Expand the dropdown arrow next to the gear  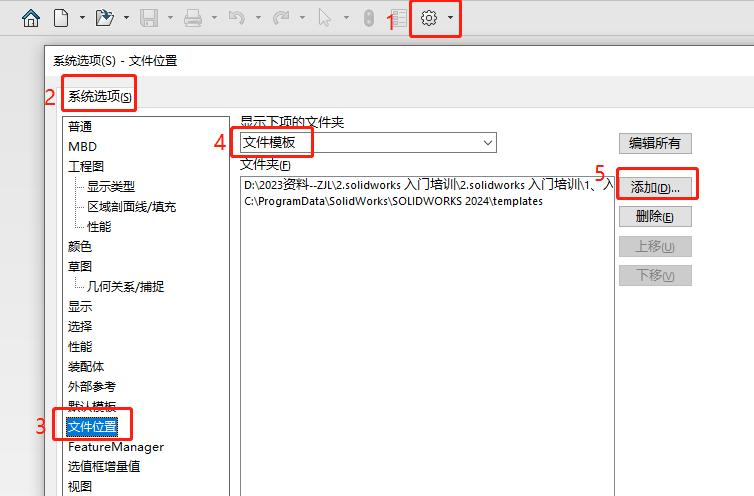click(x=451, y=18)
